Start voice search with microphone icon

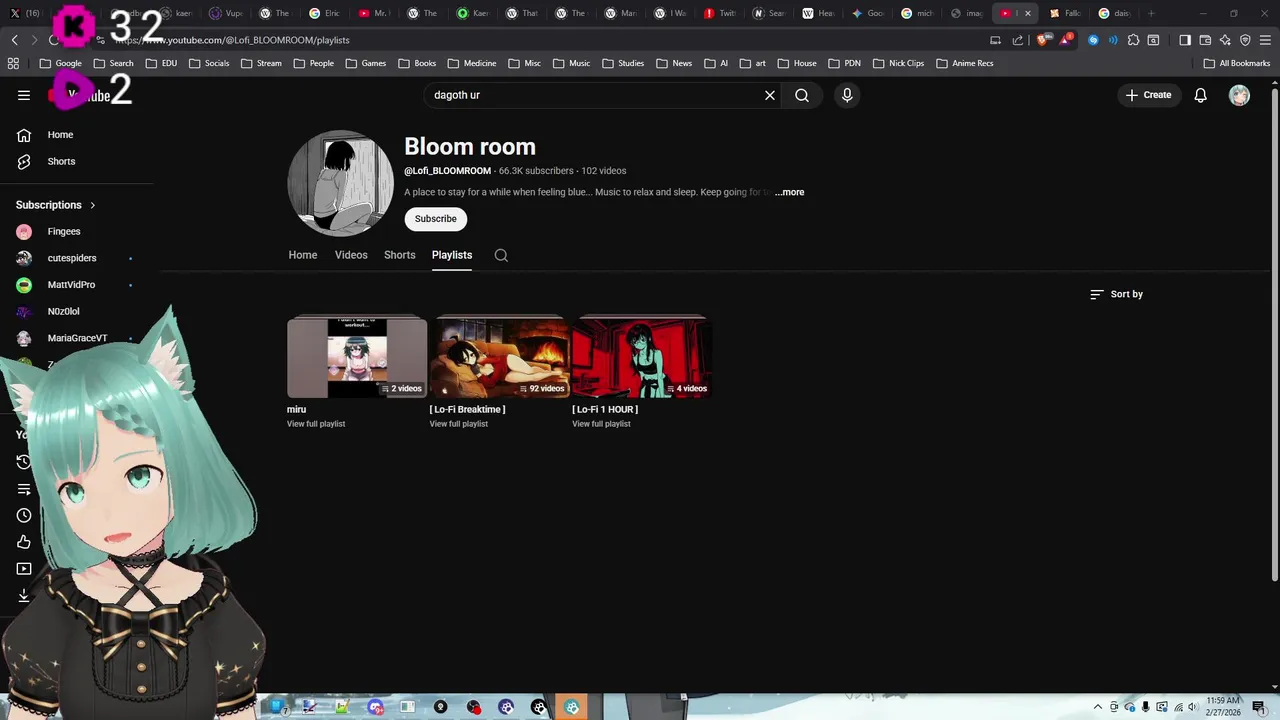click(847, 95)
